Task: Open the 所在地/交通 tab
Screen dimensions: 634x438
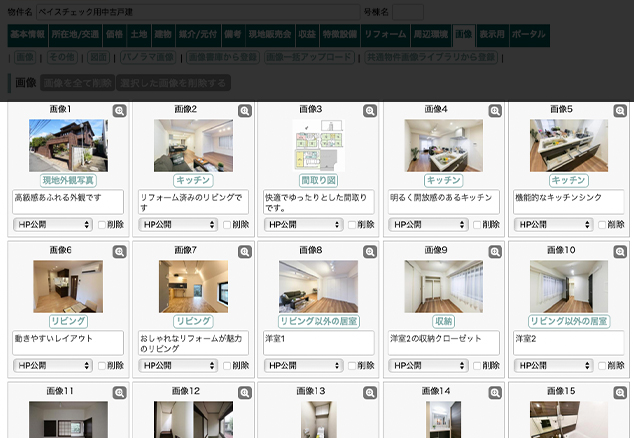Action: pyautogui.click(x=75, y=34)
